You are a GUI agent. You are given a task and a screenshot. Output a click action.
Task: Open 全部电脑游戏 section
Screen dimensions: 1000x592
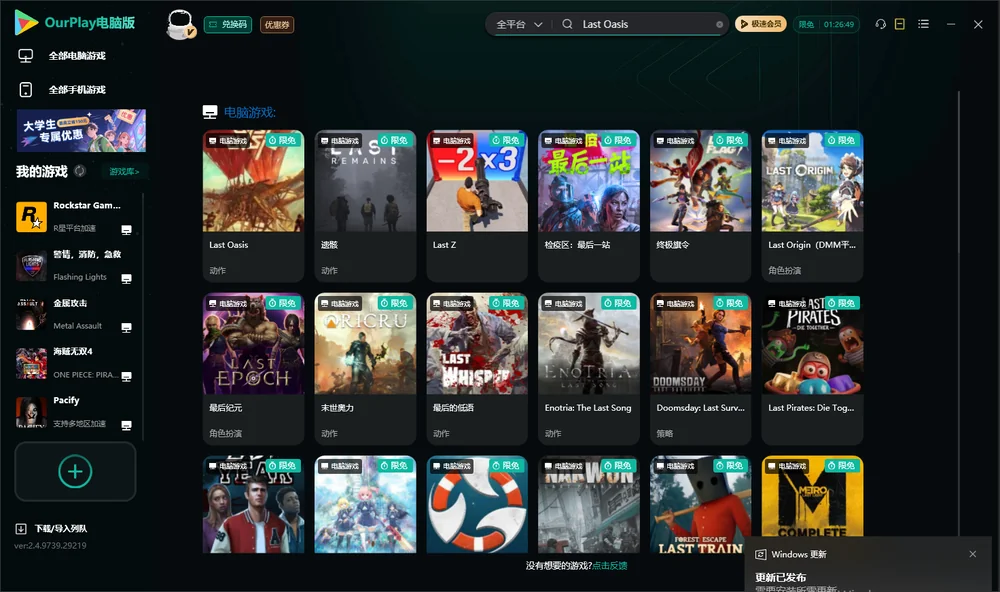click(x=77, y=56)
